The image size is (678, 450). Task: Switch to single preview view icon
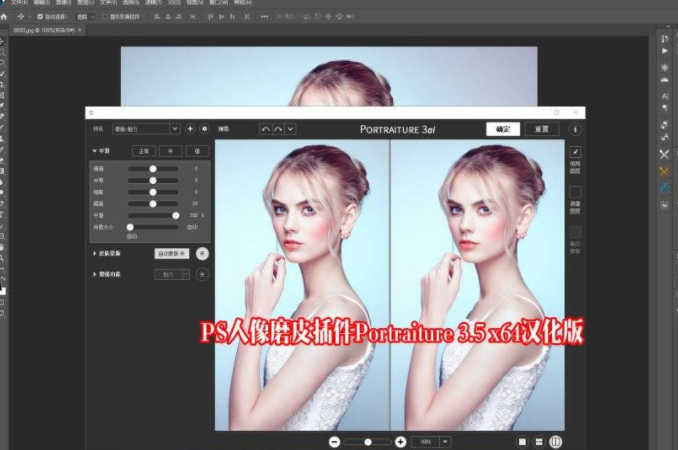tap(522, 442)
